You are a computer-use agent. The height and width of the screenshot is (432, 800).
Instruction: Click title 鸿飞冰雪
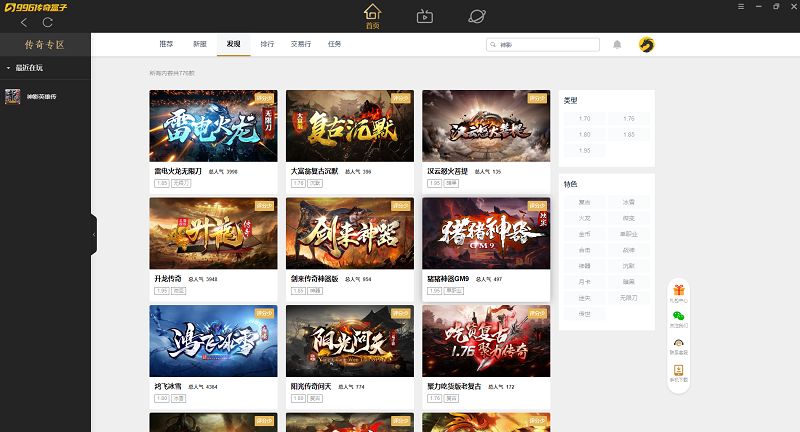(x=168, y=387)
